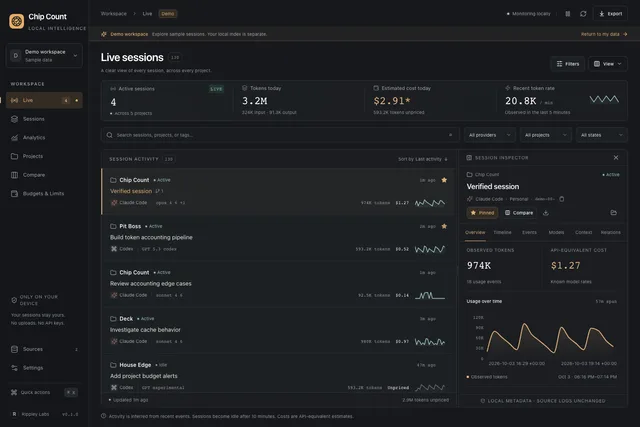This screenshot has height=427, width=640.
Task: Switch to the Overview tab
Action: point(475,232)
